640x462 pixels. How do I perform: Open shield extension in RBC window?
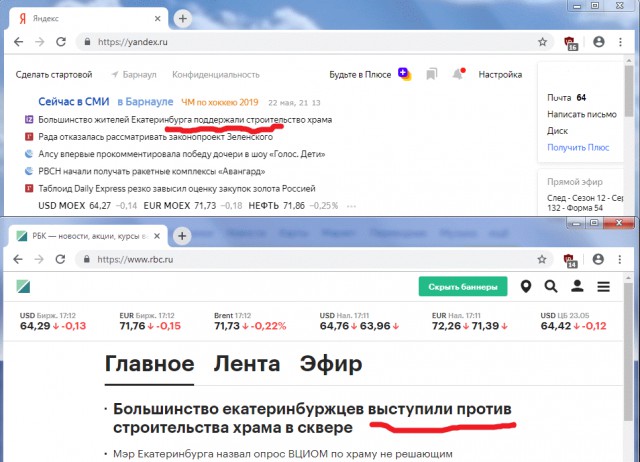coord(569,260)
